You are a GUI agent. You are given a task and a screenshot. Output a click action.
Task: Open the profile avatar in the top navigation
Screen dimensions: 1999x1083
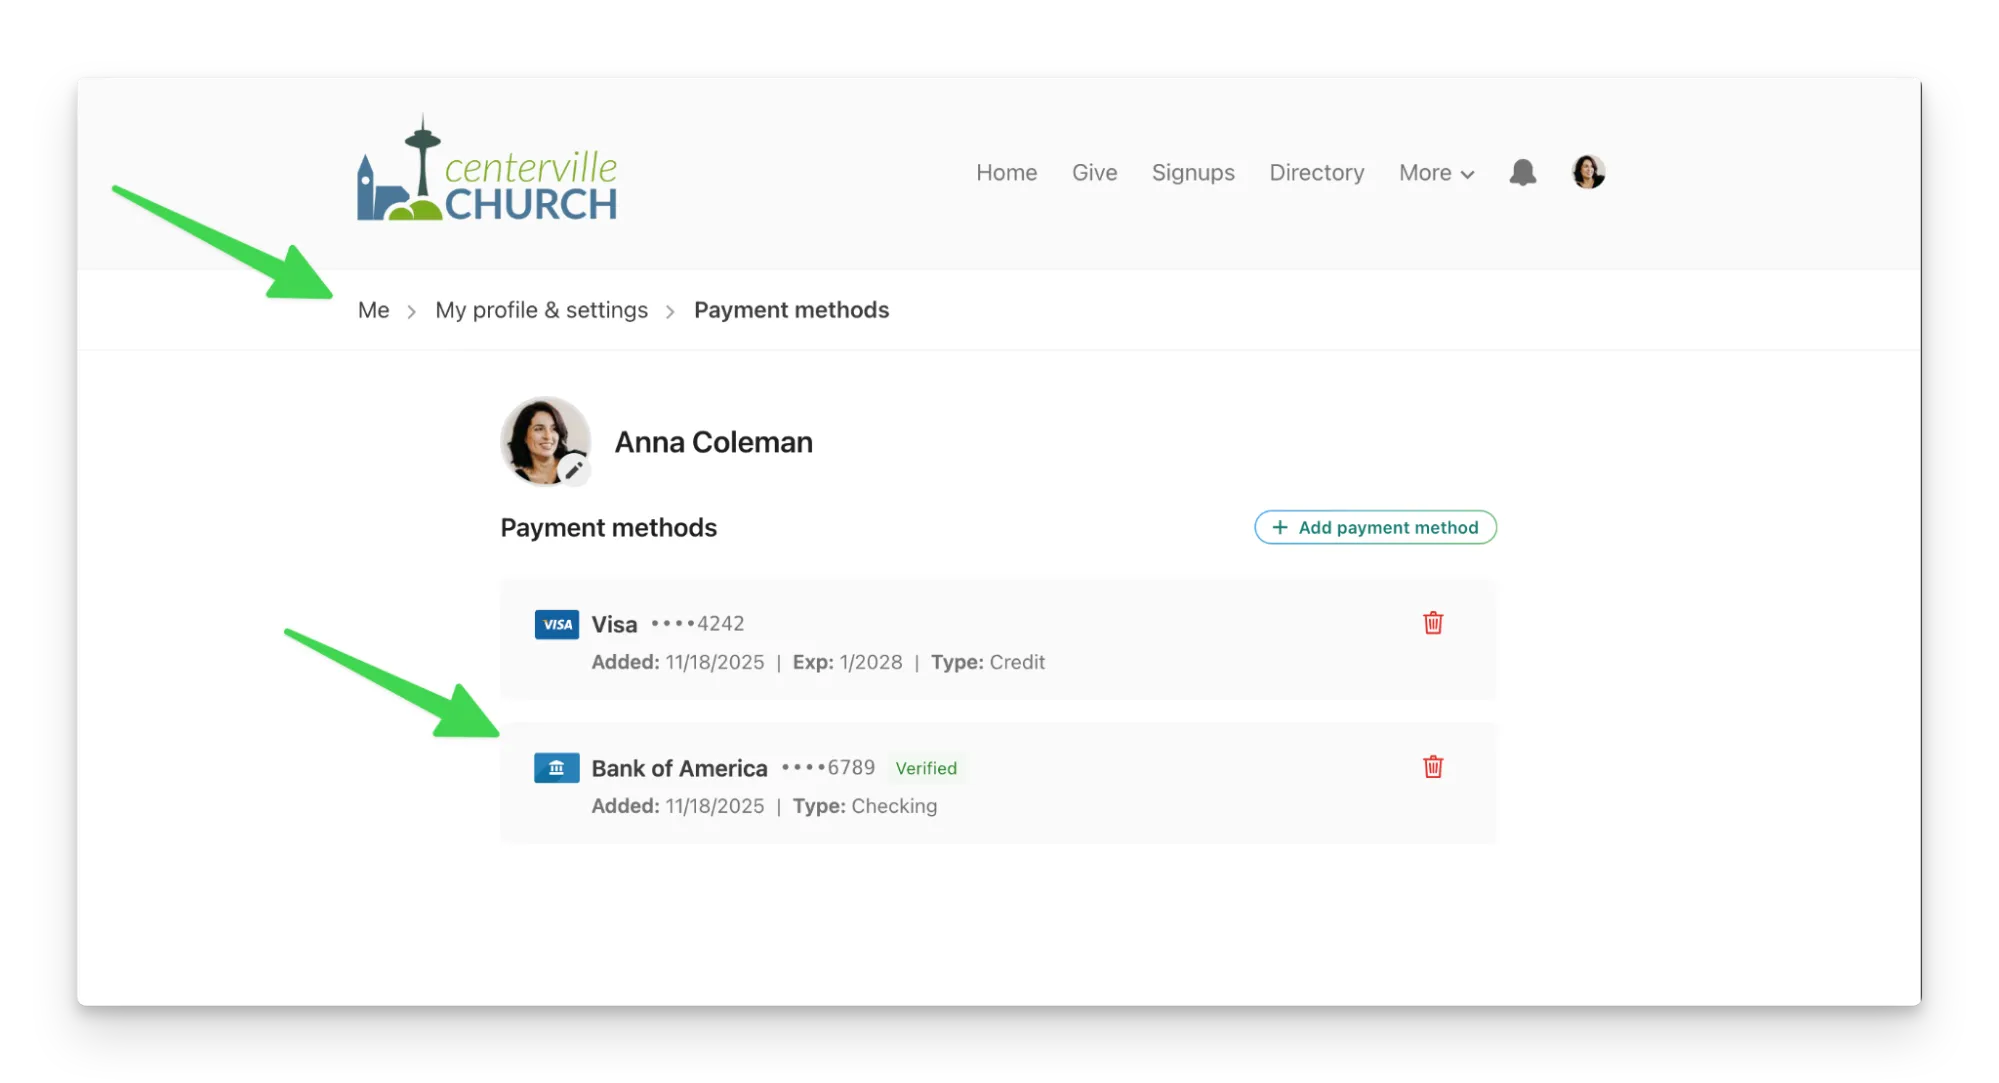[x=1588, y=172]
